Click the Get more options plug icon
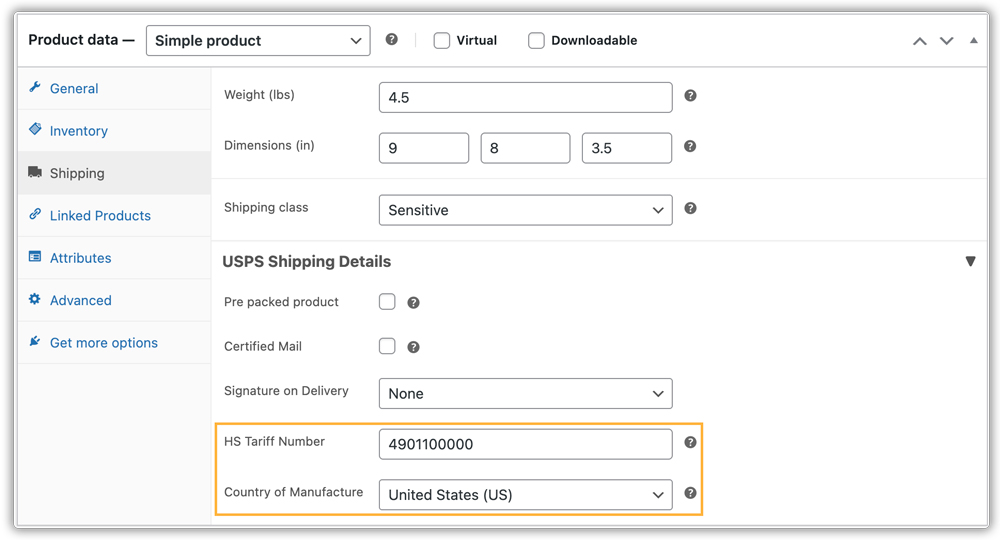1000x540 pixels. pos(35,342)
